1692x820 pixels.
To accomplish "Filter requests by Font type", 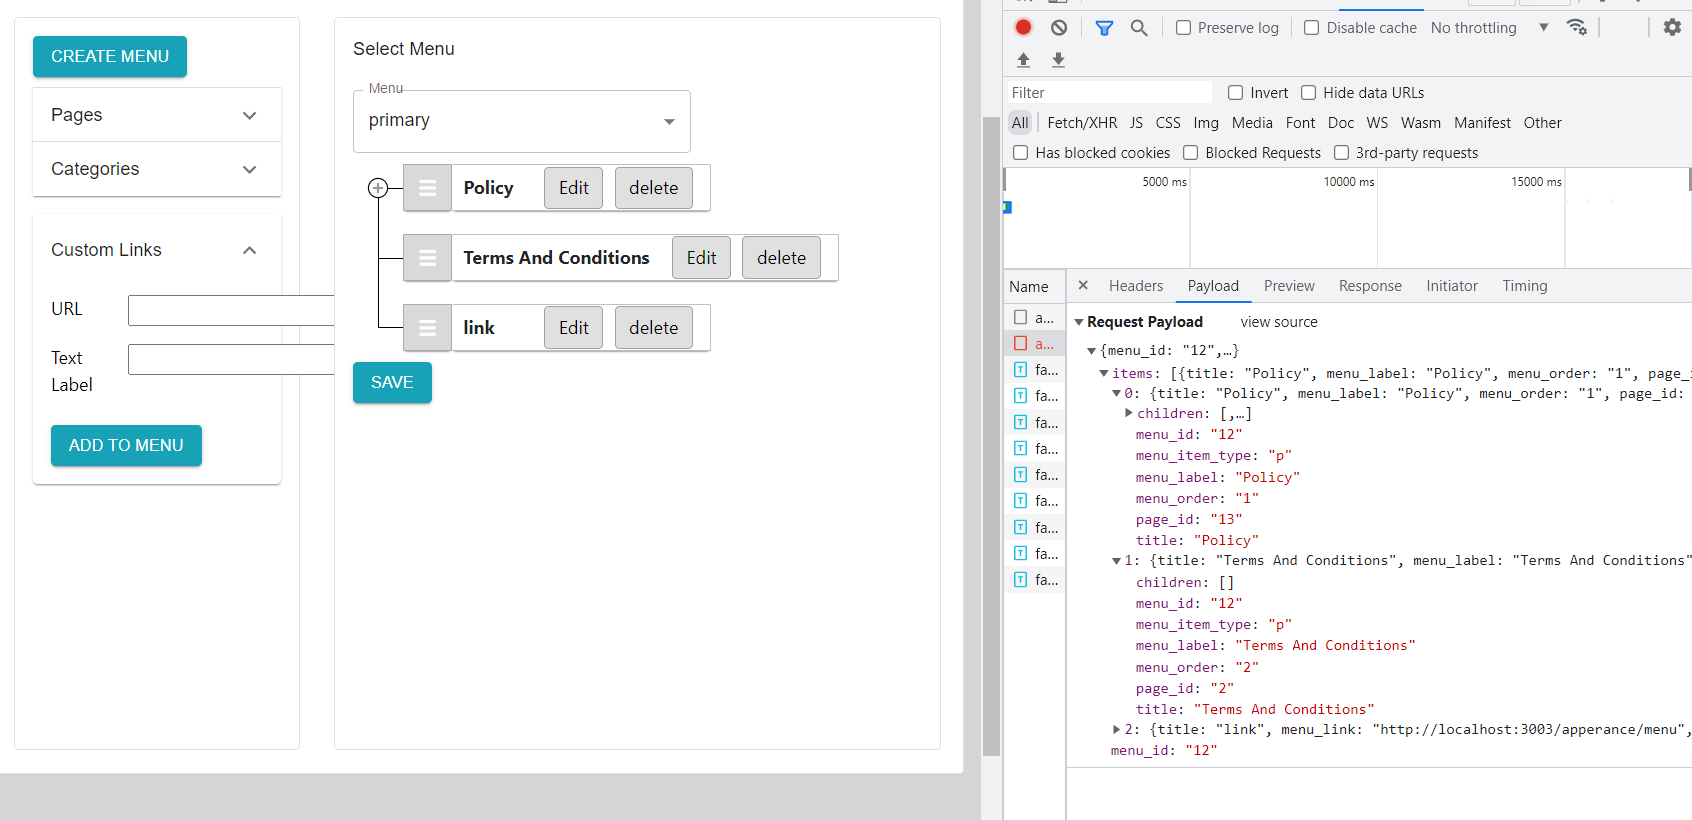I will point(1300,123).
